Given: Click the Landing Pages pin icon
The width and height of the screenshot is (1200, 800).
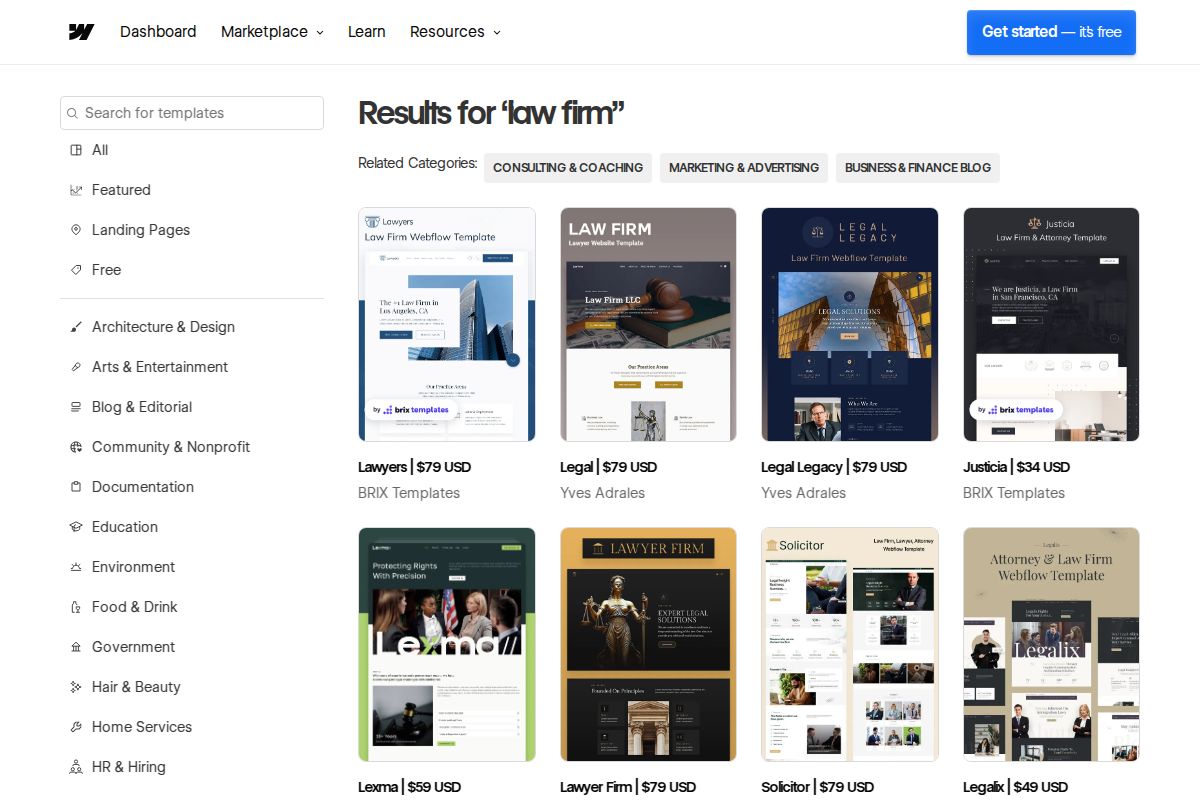Looking at the screenshot, I should [x=76, y=230].
